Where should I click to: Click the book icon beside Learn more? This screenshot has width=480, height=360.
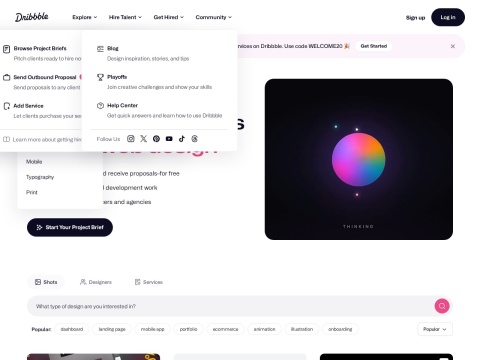click(x=6, y=139)
